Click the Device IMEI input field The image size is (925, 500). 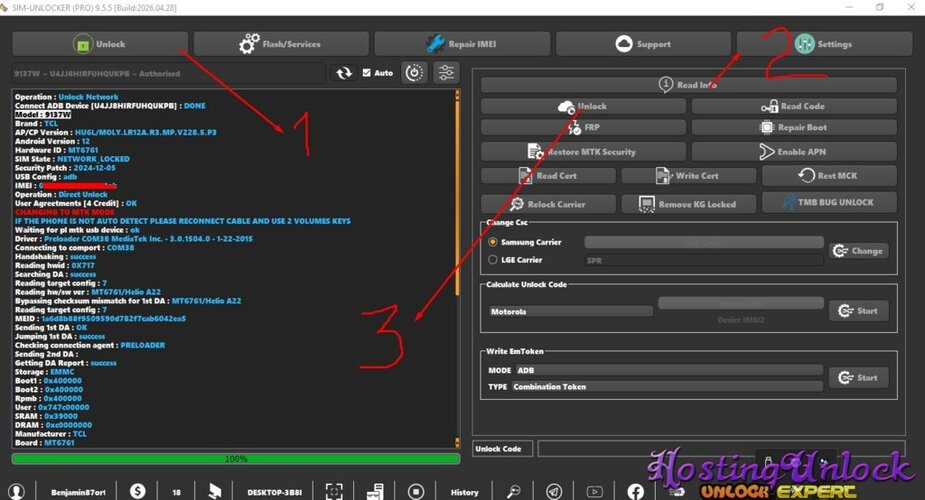741,303
